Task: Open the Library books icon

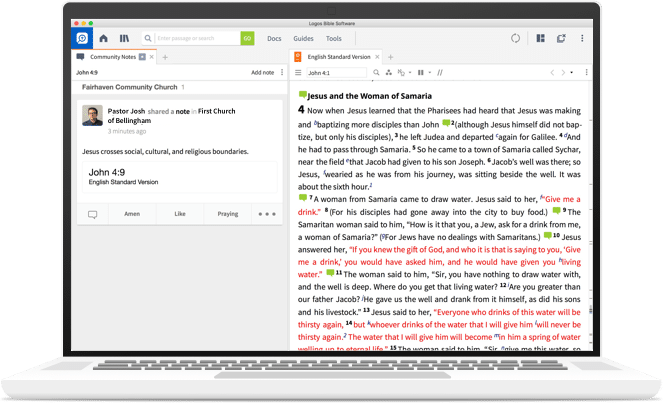Action: [x=124, y=38]
